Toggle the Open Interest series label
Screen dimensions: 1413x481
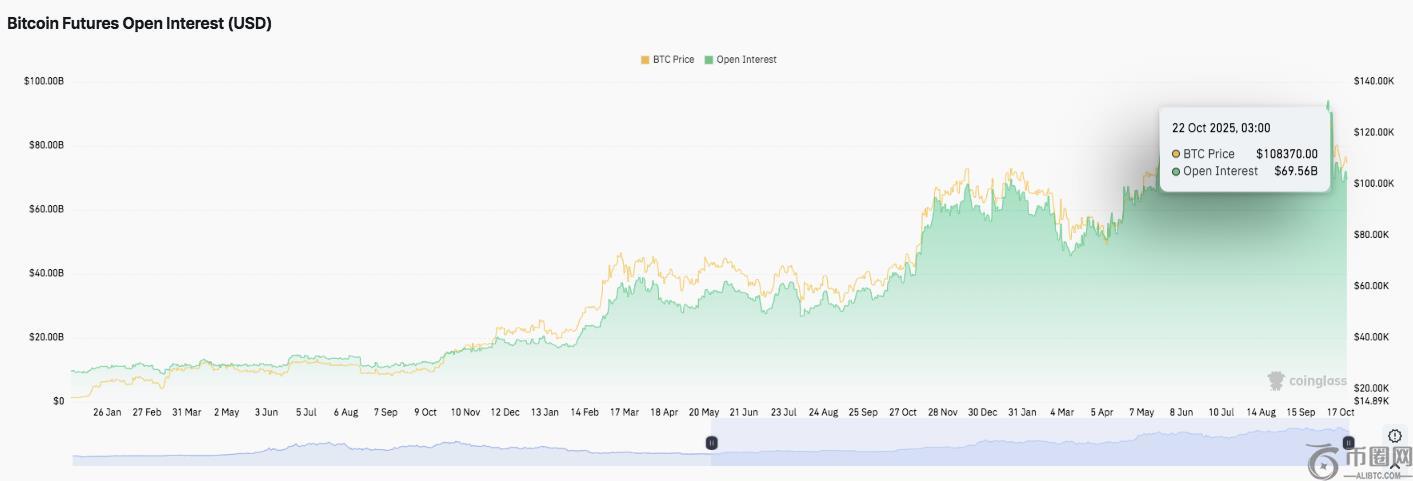pos(746,60)
